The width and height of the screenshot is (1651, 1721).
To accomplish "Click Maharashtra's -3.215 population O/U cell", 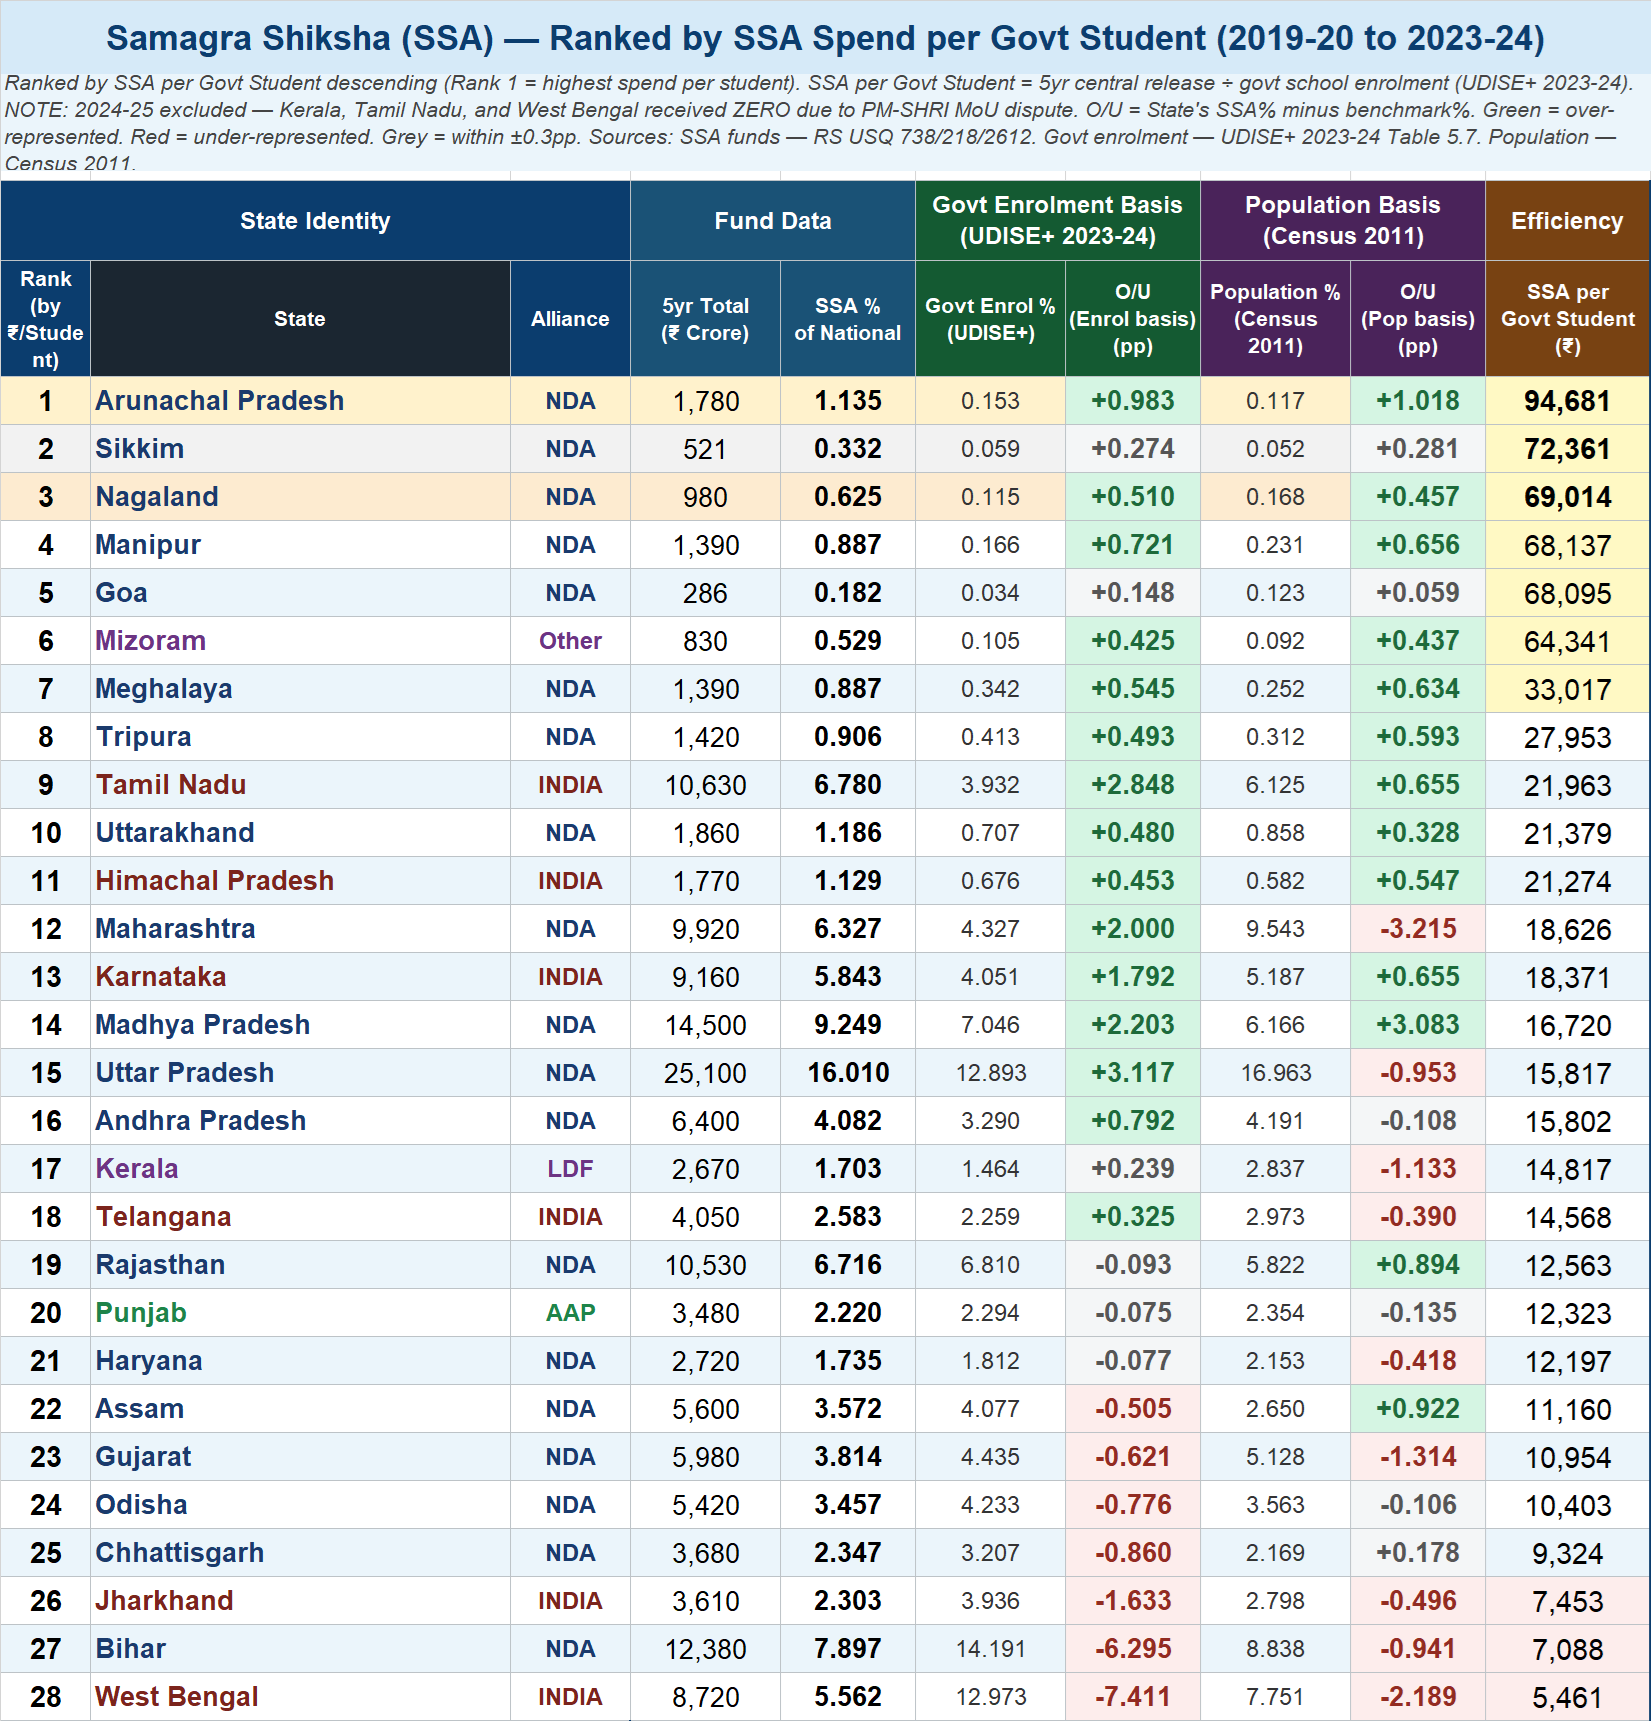I will pos(1417,929).
